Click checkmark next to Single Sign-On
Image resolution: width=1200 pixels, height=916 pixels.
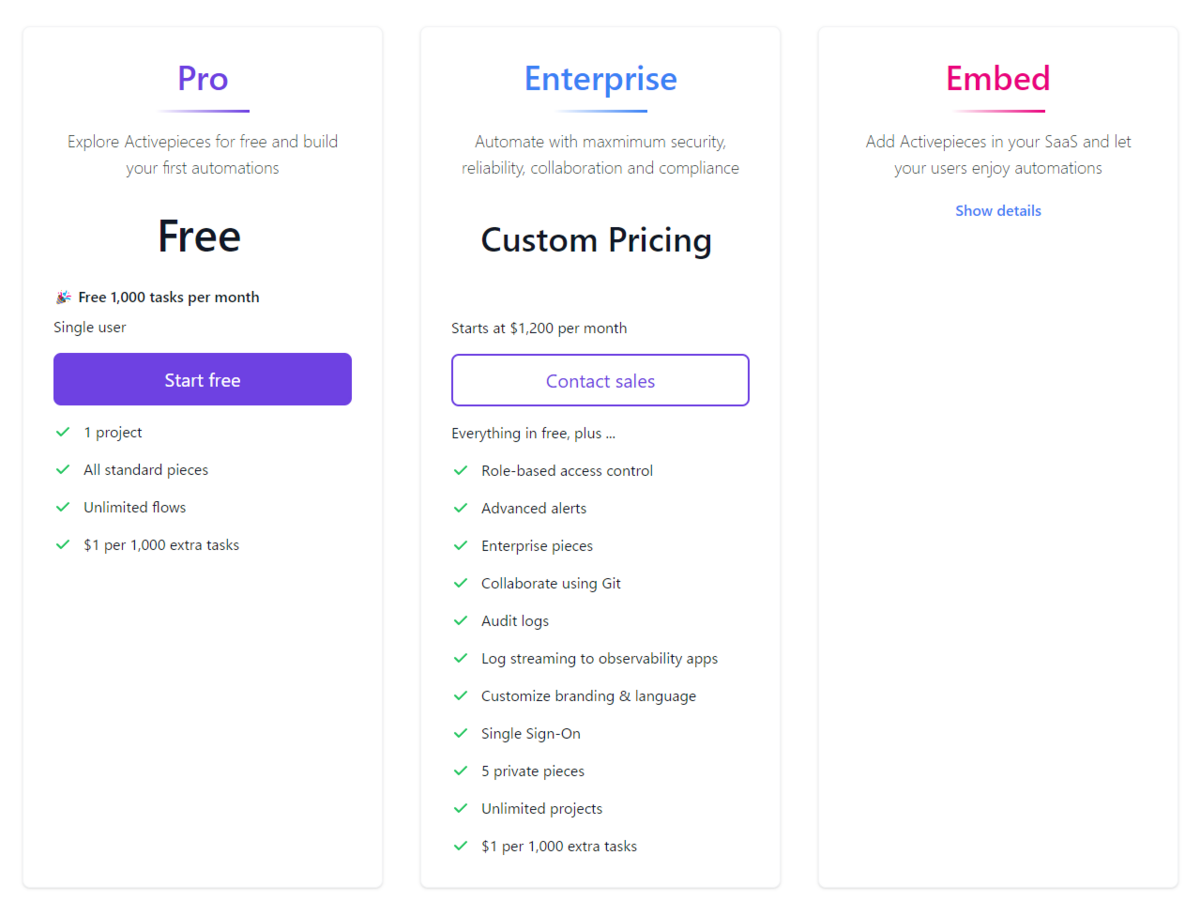tap(461, 733)
